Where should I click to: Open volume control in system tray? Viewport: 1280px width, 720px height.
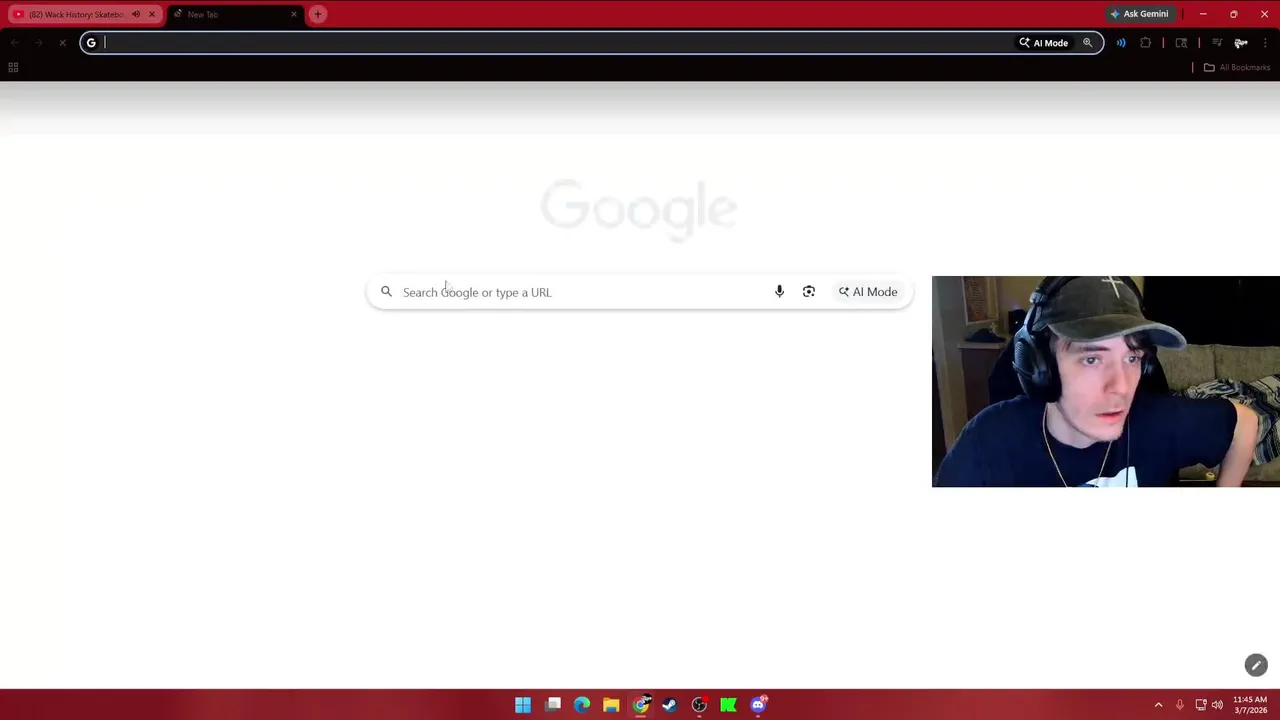(1217, 705)
